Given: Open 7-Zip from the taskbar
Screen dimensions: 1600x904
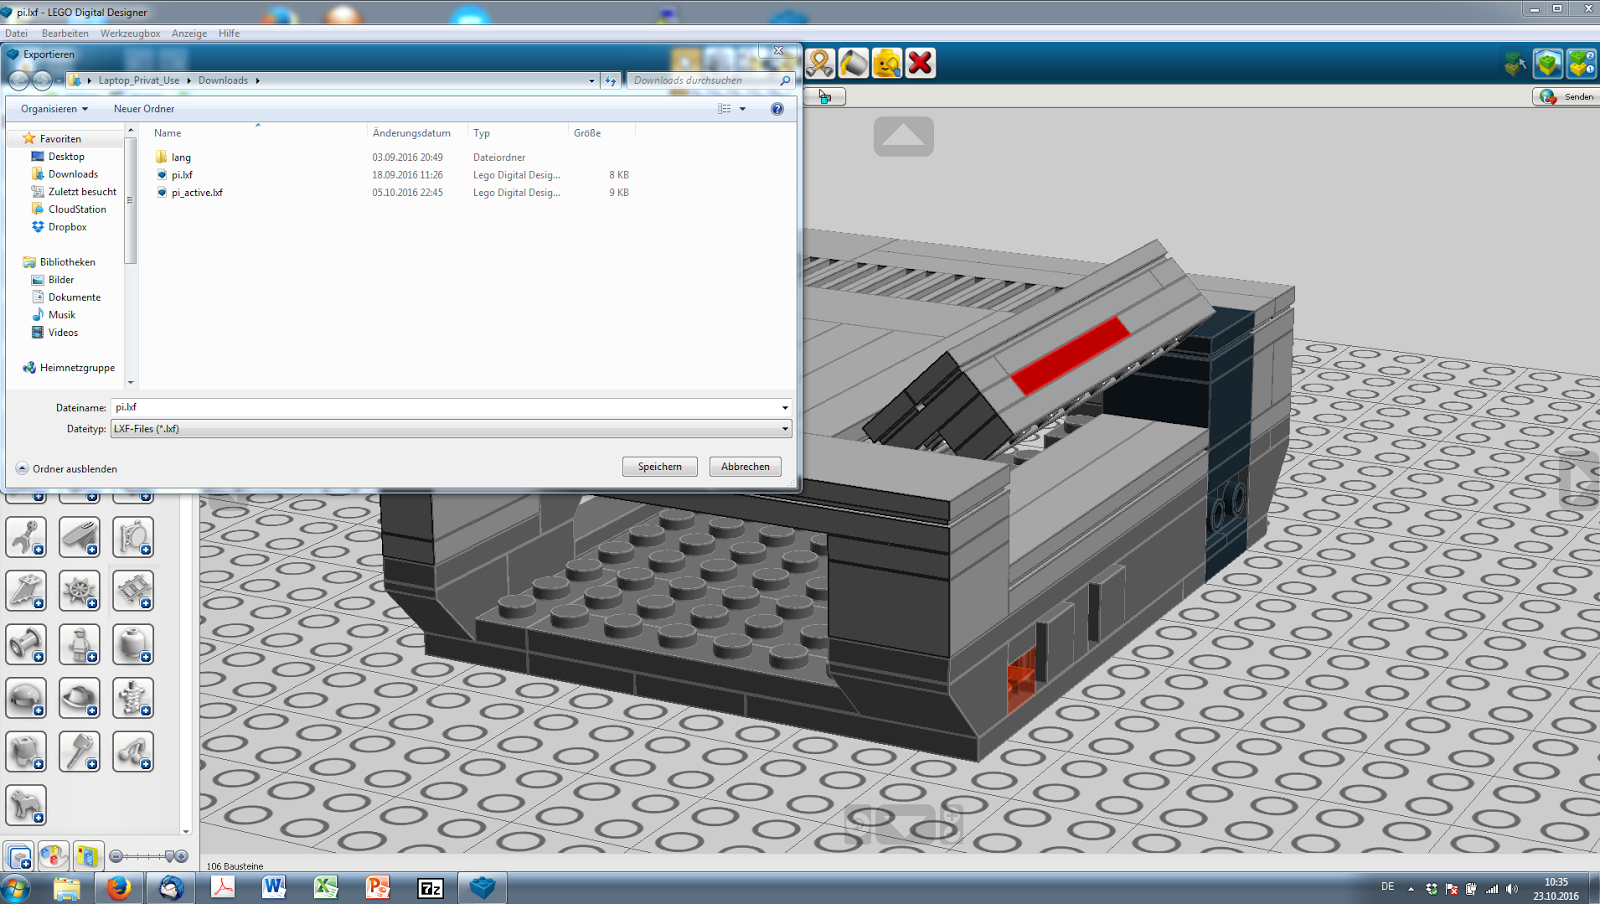Looking at the screenshot, I should pyautogui.click(x=430, y=887).
